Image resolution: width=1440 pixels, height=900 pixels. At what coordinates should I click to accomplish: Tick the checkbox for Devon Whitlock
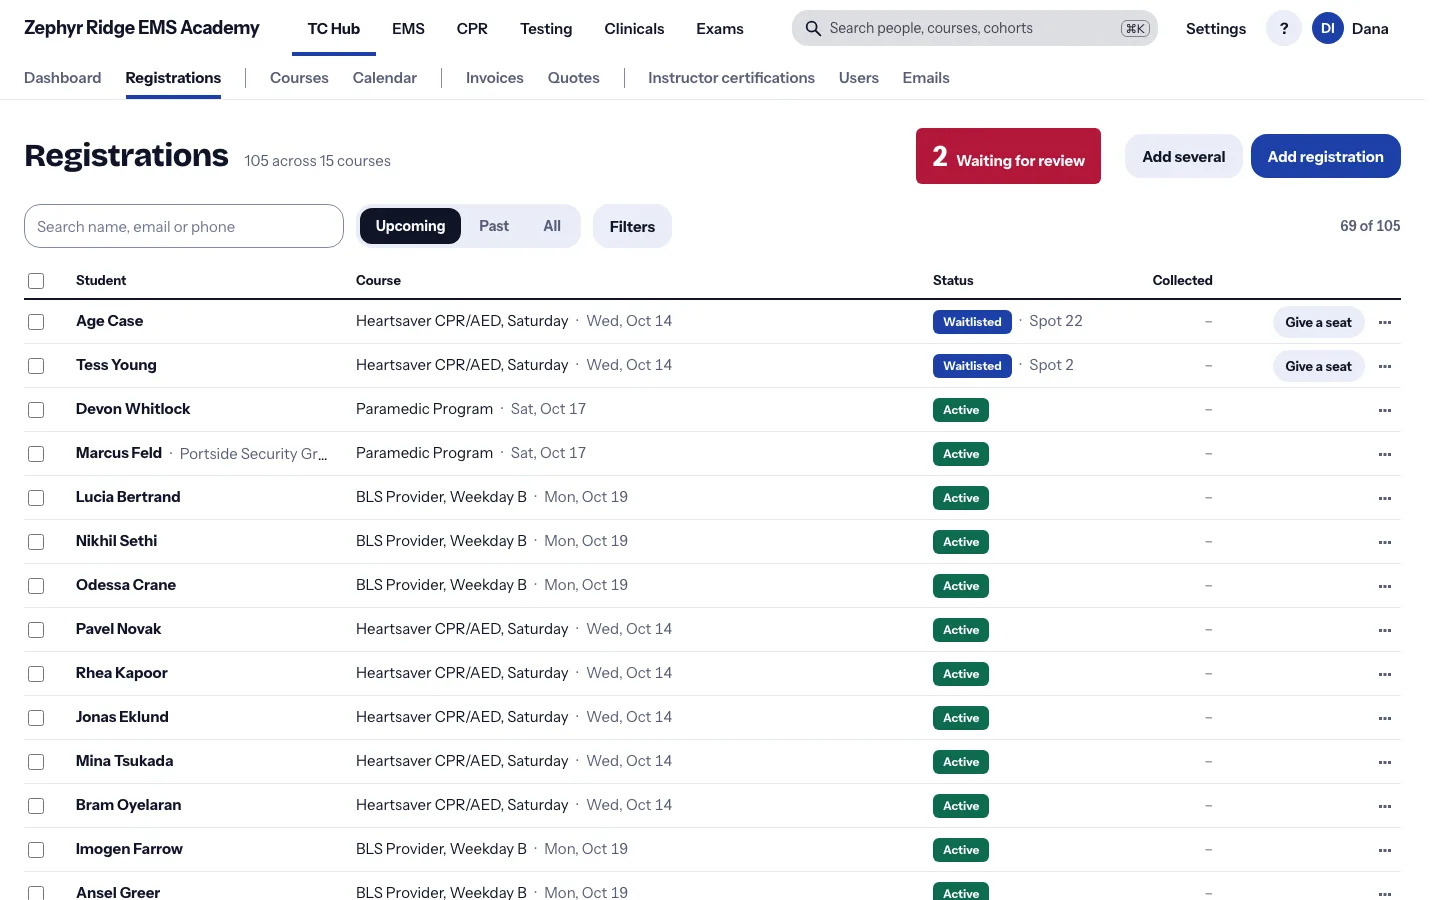coord(36,410)
